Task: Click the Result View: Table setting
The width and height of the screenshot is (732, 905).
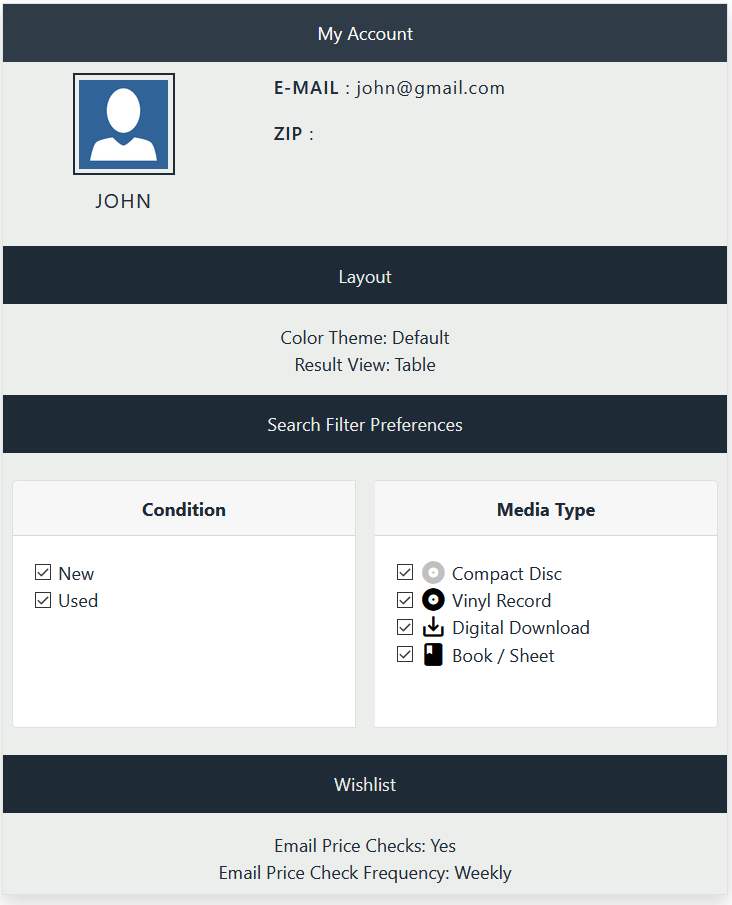Action: coord(365,365)
